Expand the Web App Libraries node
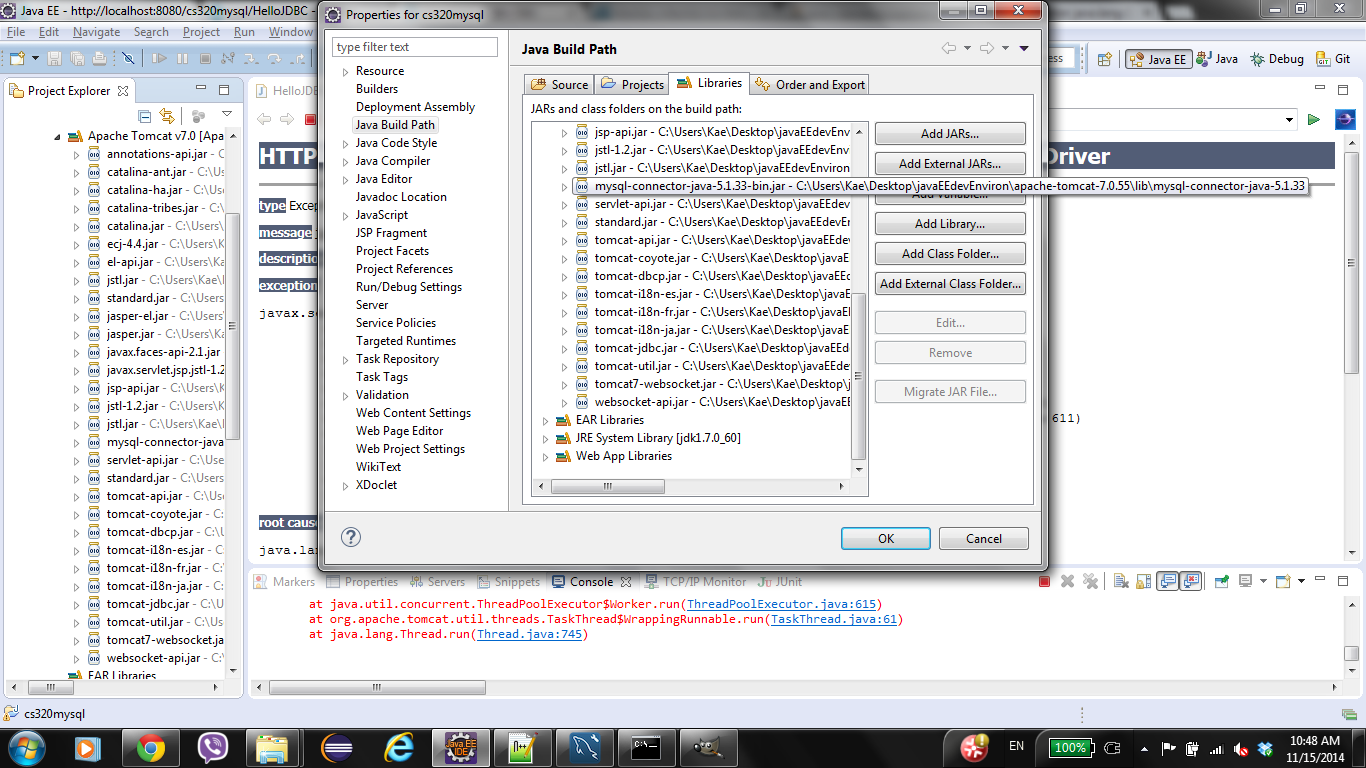The width and height of the screenshot is (1366, 768). [545, 457]
